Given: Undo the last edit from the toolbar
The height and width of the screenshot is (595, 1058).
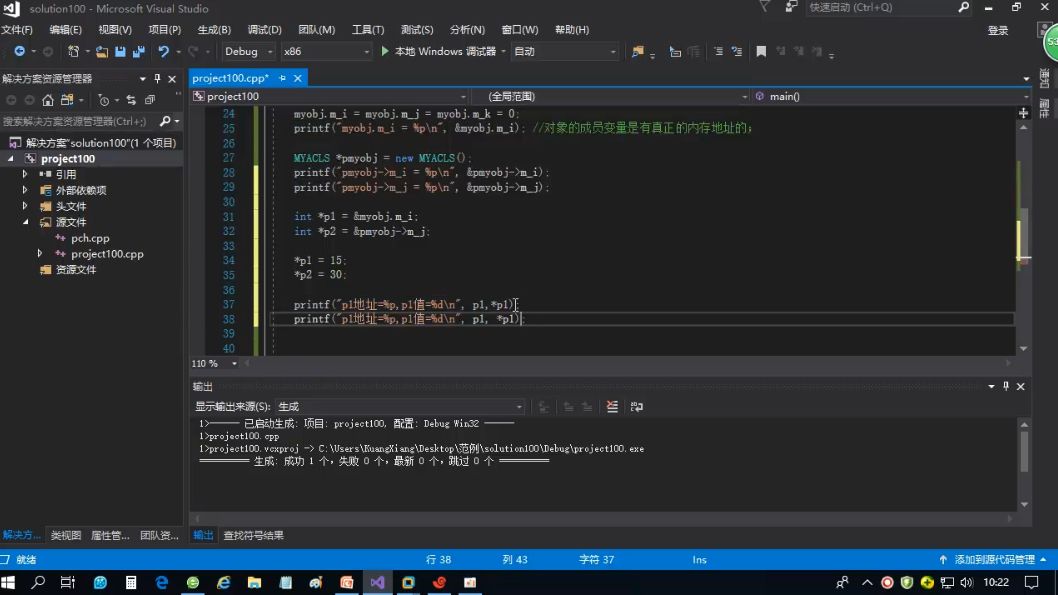Looking at the screenshot, I should tap(163, 51).
